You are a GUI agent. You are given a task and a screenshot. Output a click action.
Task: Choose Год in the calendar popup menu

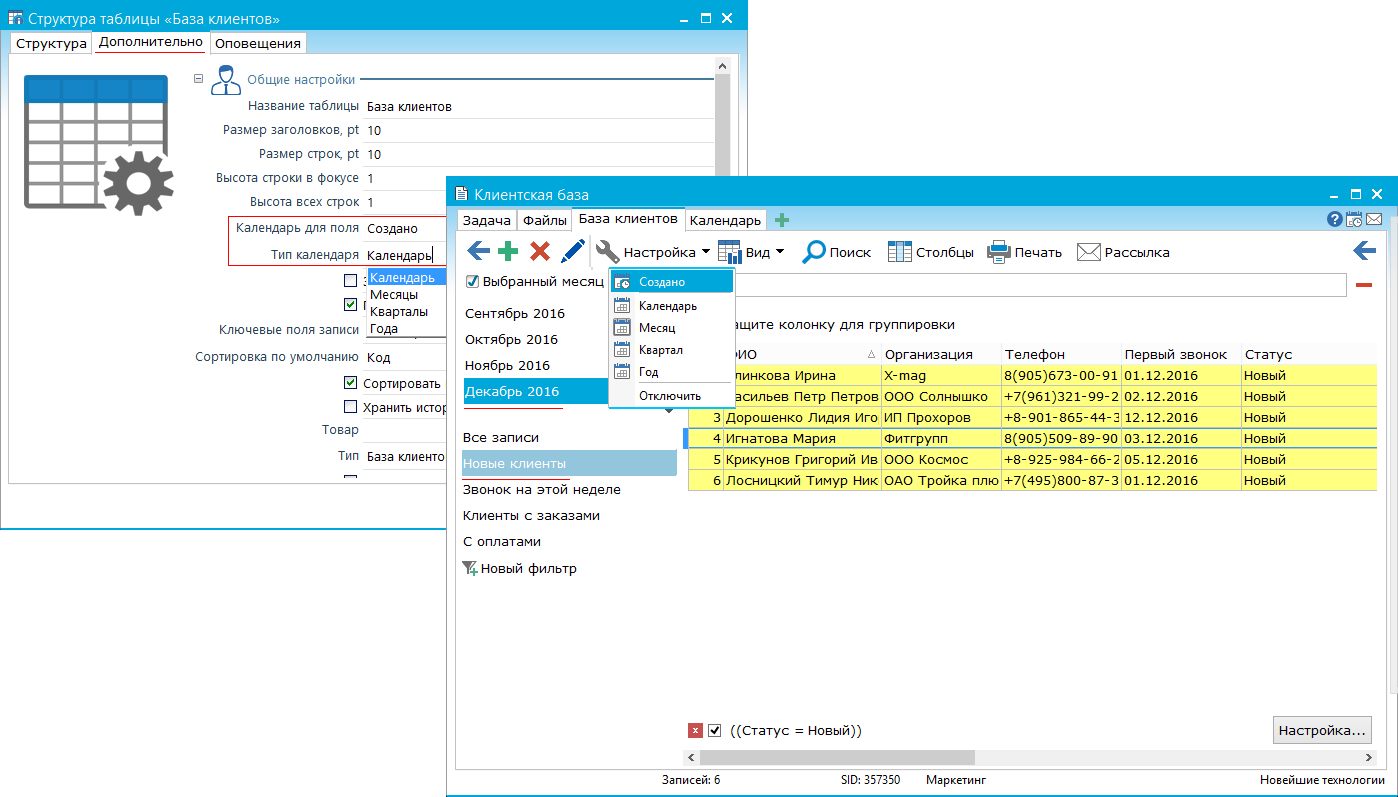[648, 372]
